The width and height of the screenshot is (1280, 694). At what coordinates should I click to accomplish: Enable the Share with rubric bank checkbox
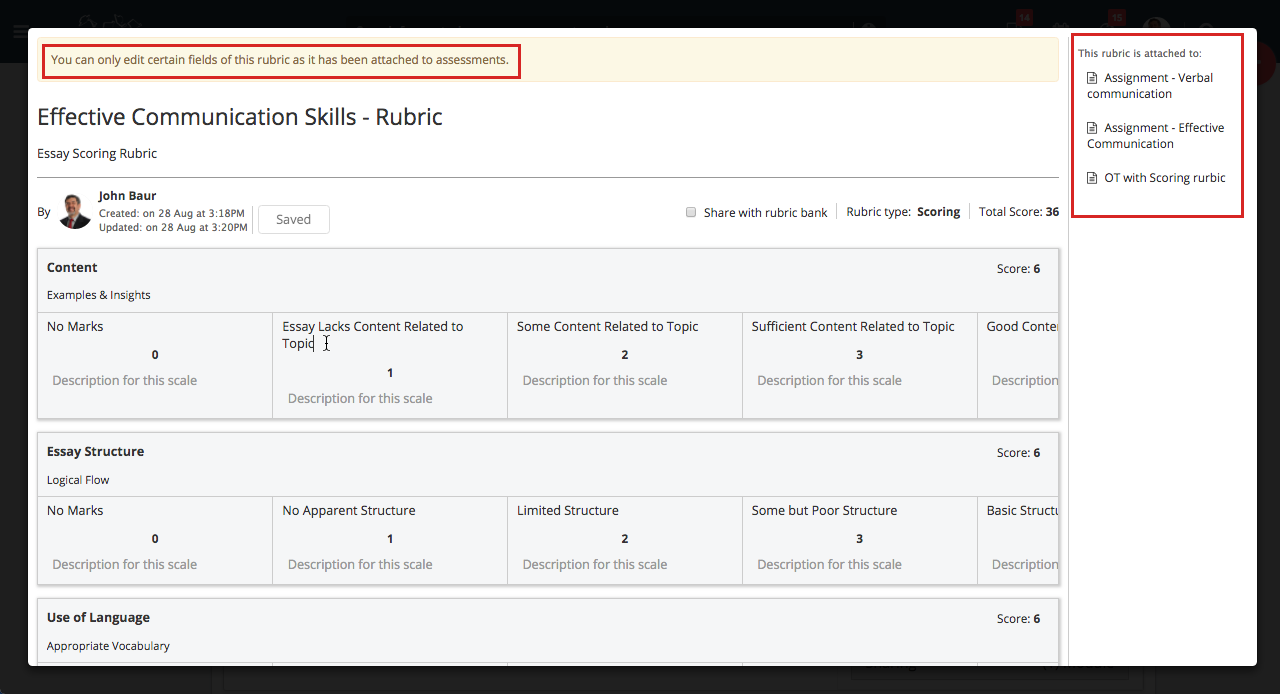tap(691, 212)
